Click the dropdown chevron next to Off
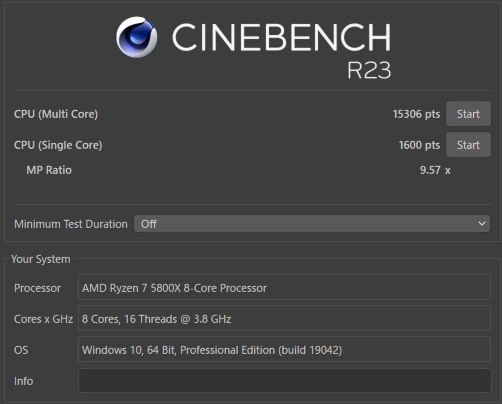The image size is (502, 404). point(482,224)
